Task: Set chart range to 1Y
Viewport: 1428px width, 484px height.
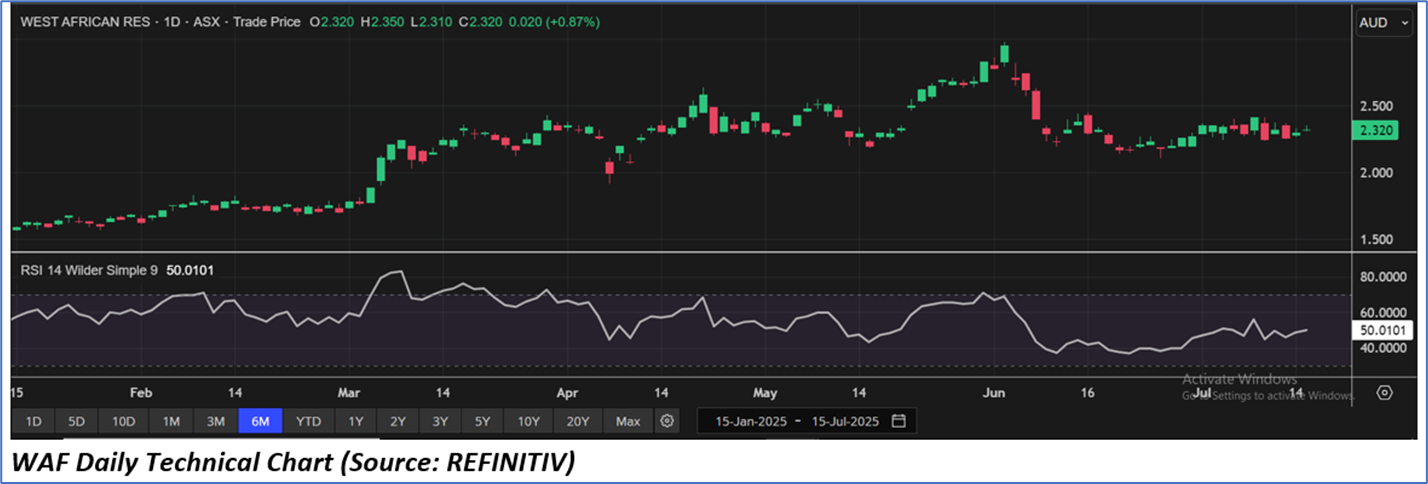Action: (x=356, y=421)
